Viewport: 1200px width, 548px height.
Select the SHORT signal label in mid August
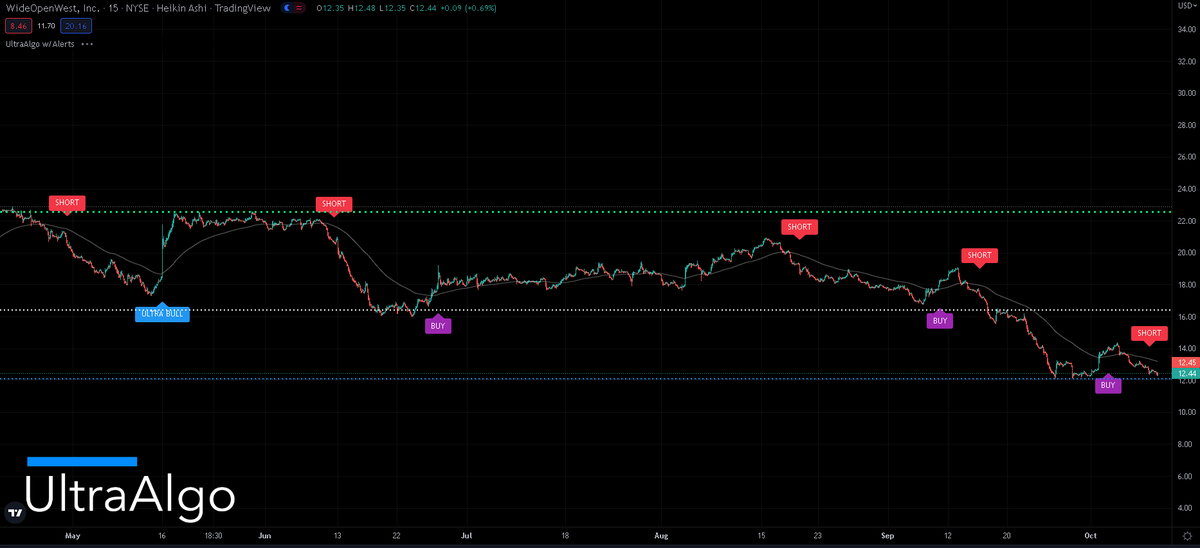(799, 227)
